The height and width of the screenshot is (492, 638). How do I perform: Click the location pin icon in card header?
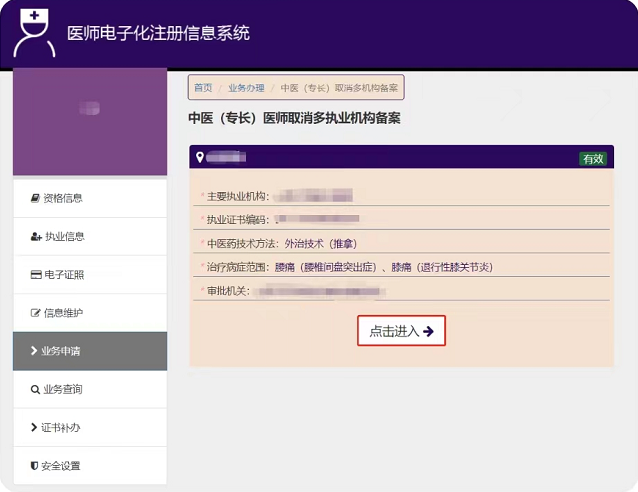(200, 158)
